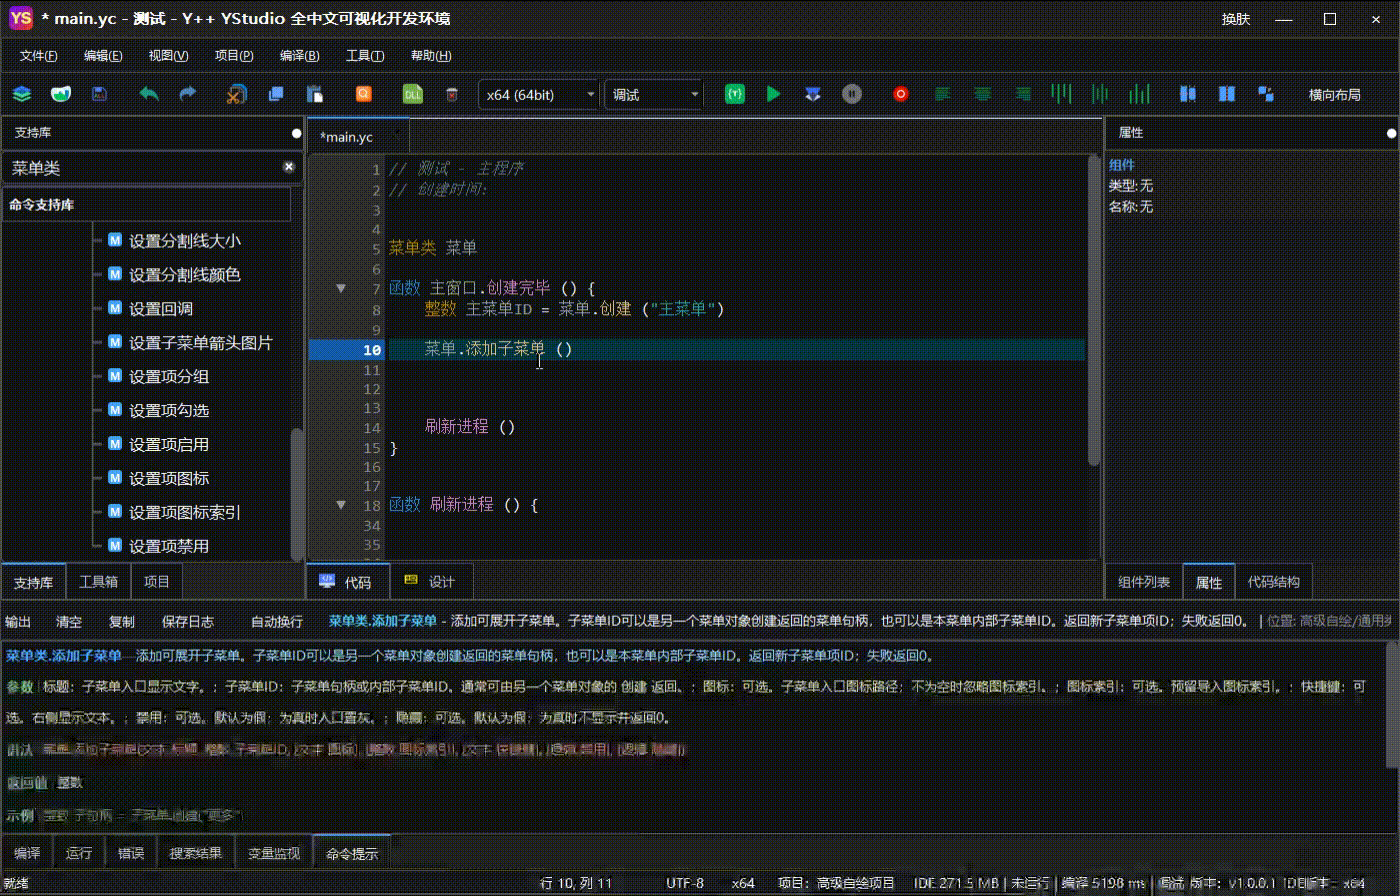Paste using the clipboard icon

pyautogui.click(x=315, y=94)
